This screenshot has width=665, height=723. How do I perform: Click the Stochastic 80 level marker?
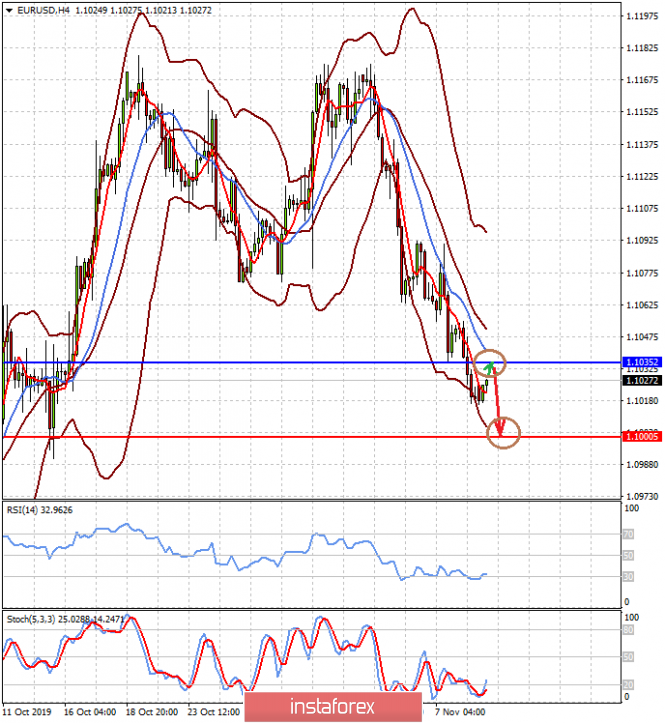[628, 631]
